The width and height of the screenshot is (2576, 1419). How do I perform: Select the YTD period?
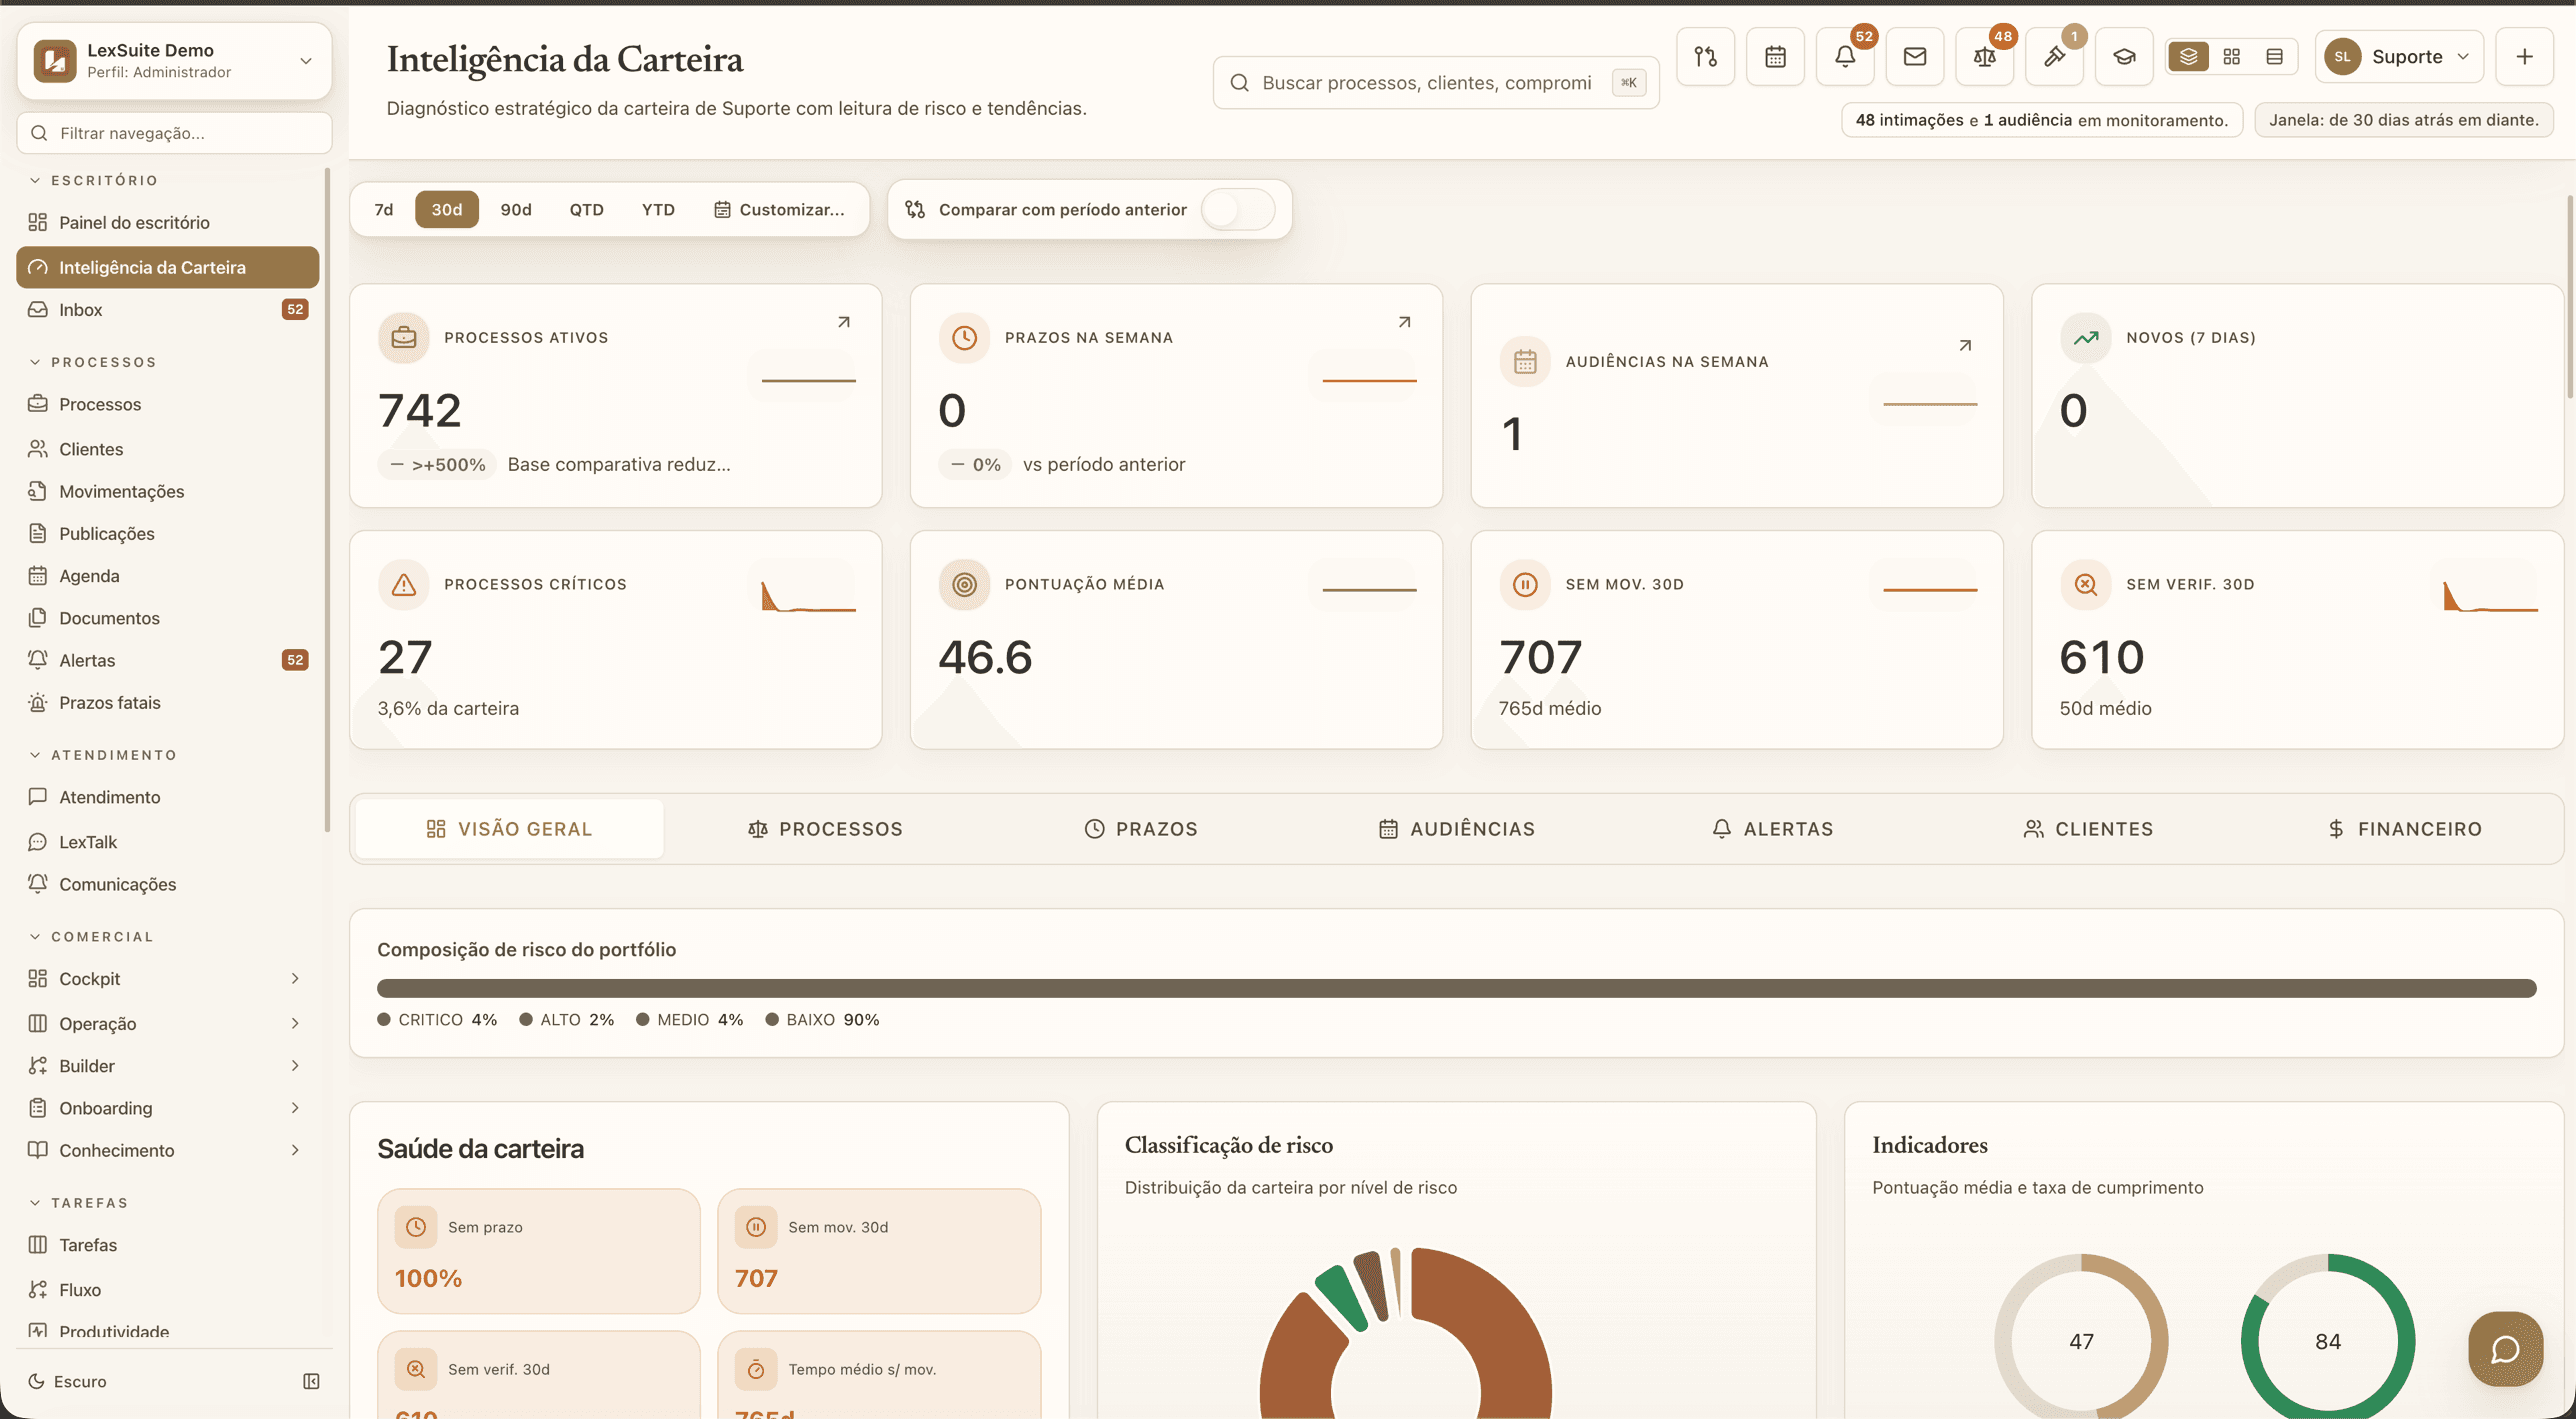point(658,210)
